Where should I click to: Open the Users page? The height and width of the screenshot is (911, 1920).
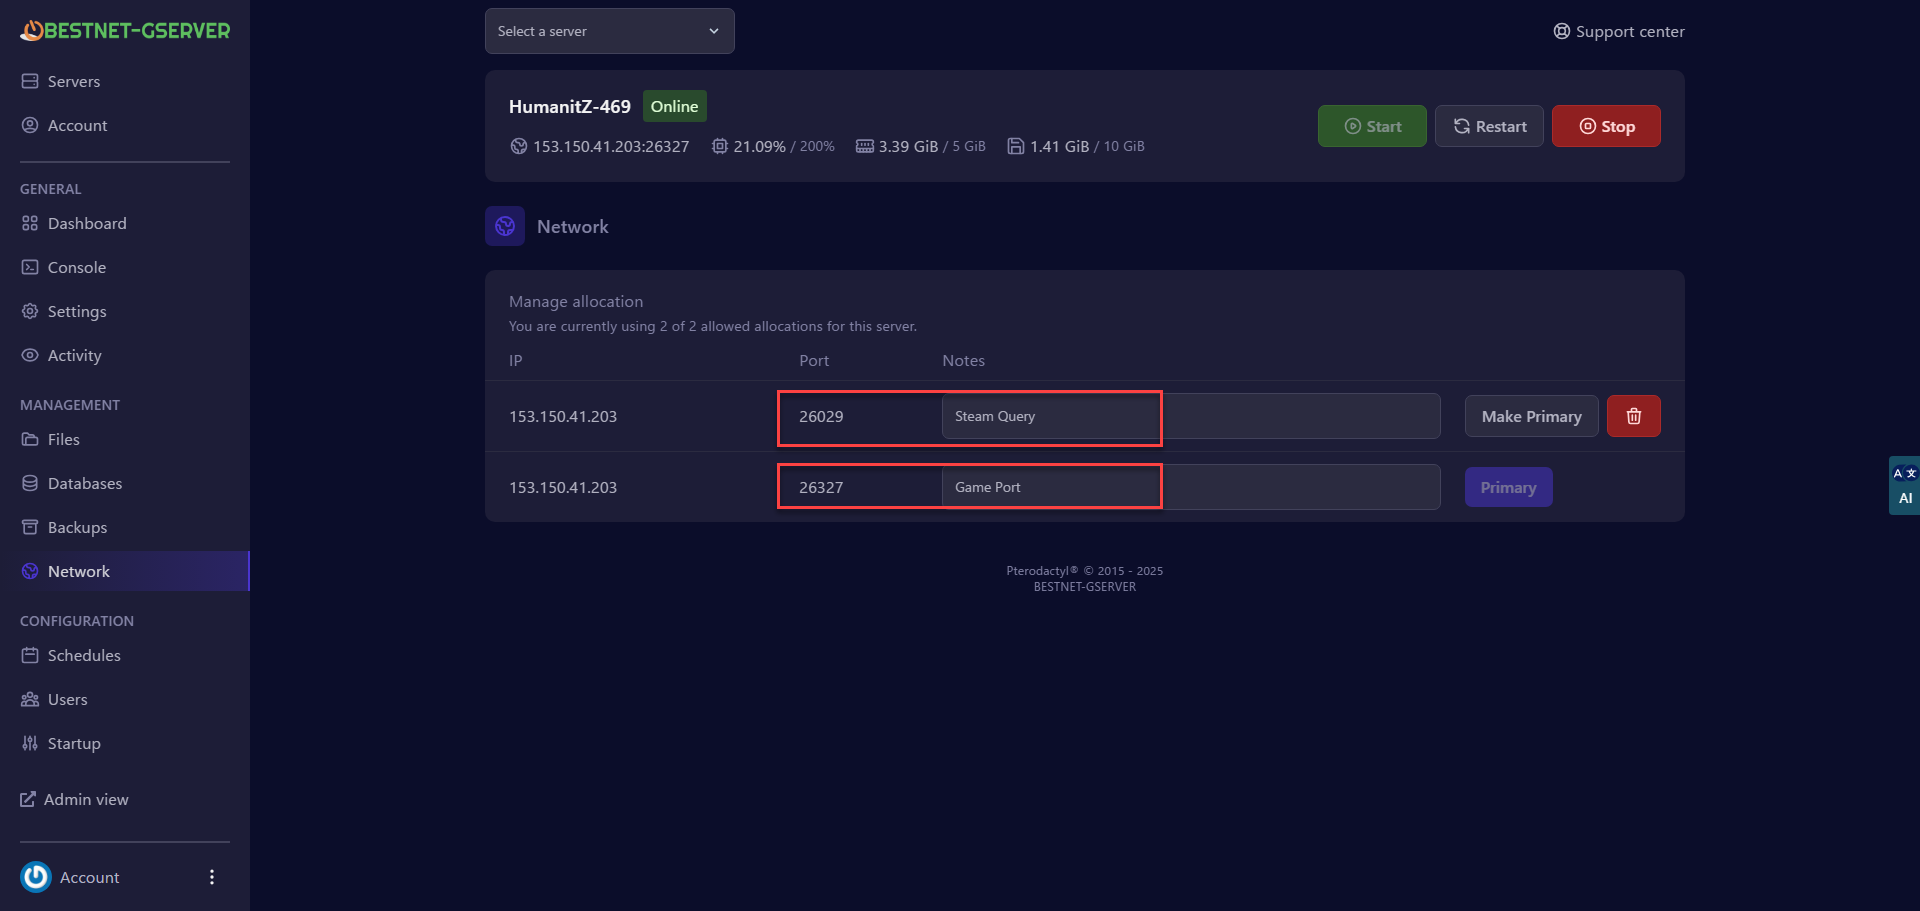coord(68,699)
